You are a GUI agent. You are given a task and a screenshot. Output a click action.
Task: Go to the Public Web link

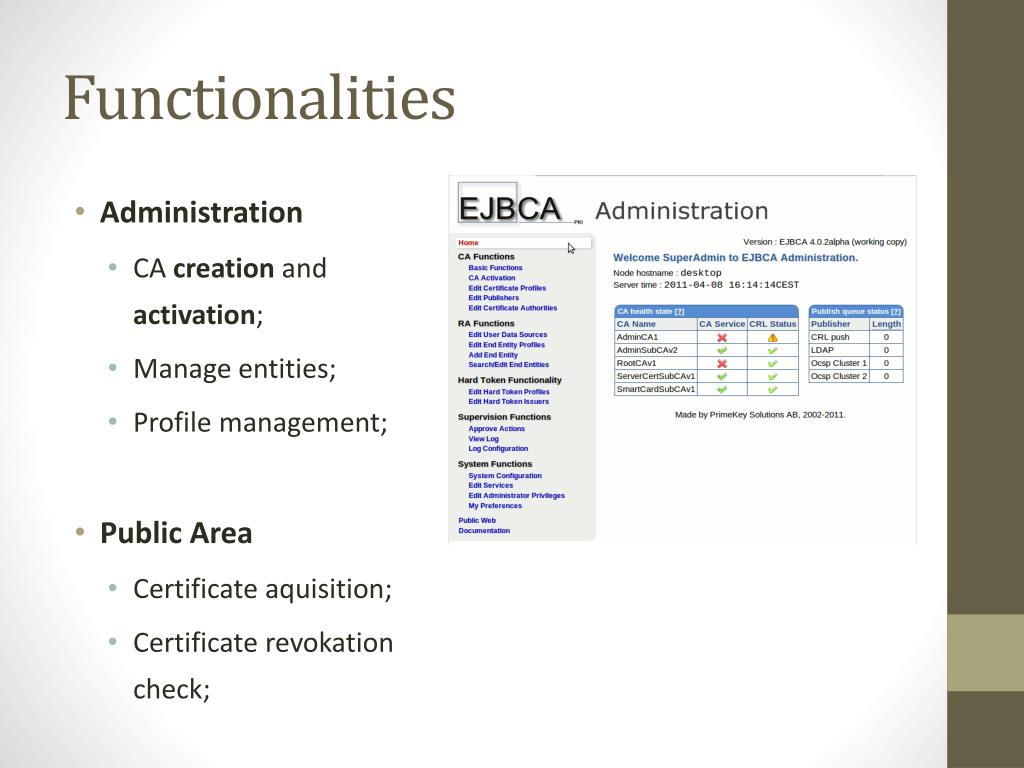coord(477,520)
